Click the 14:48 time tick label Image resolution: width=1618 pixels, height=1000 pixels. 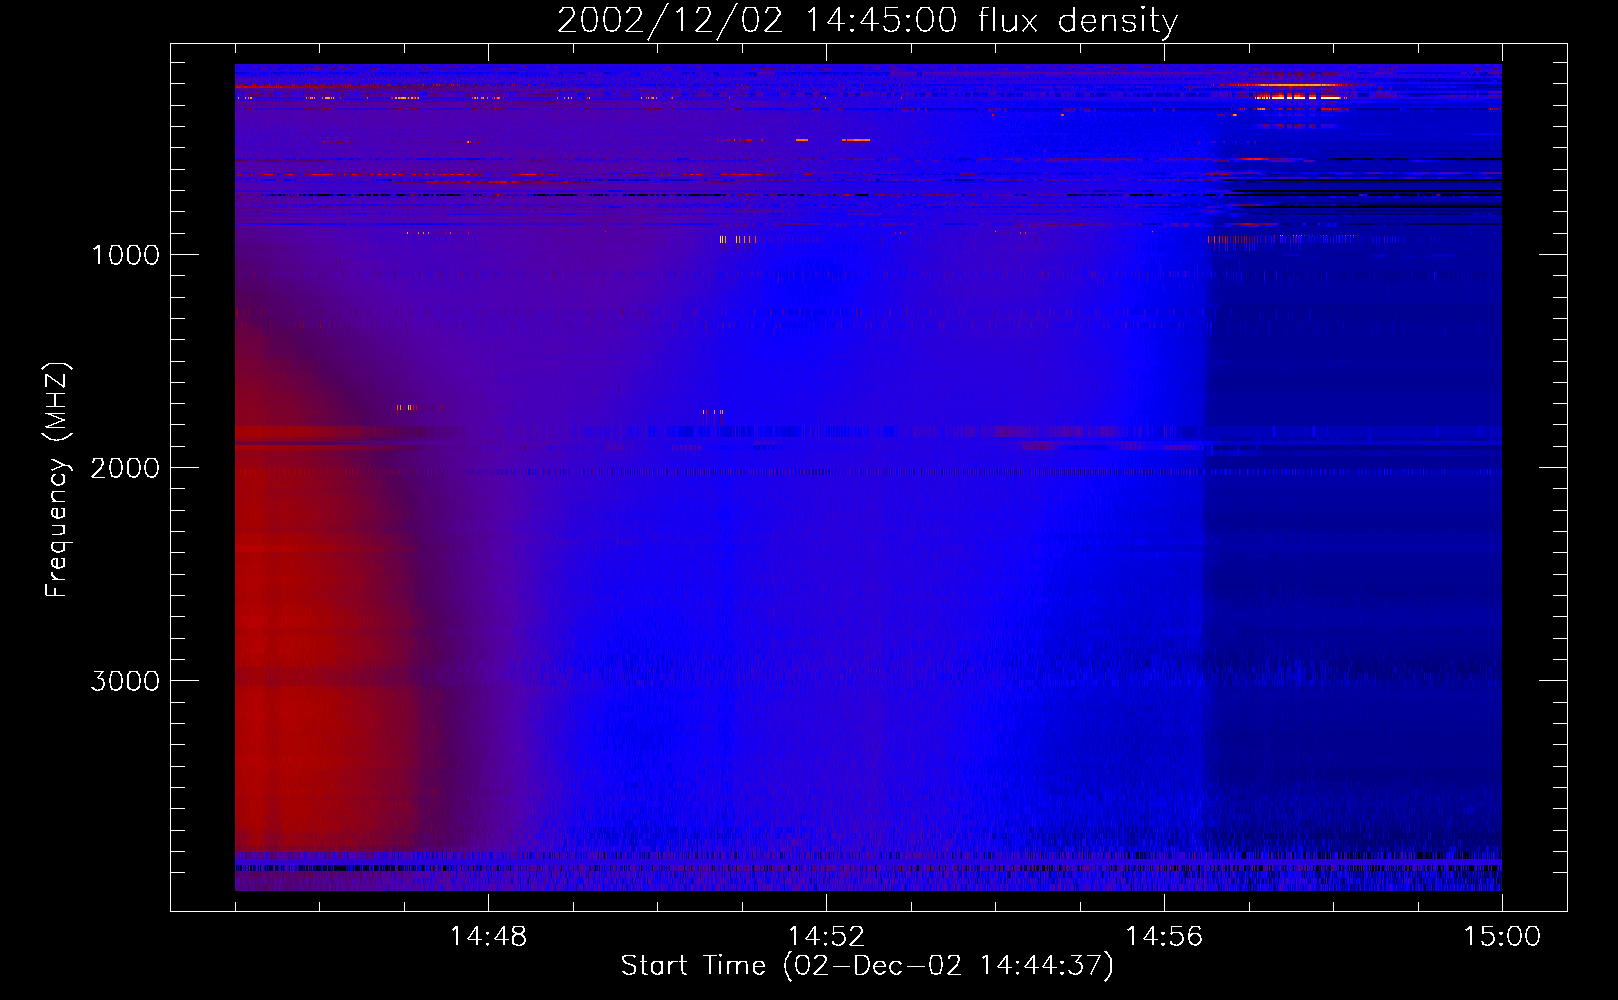tap(488, 937)
